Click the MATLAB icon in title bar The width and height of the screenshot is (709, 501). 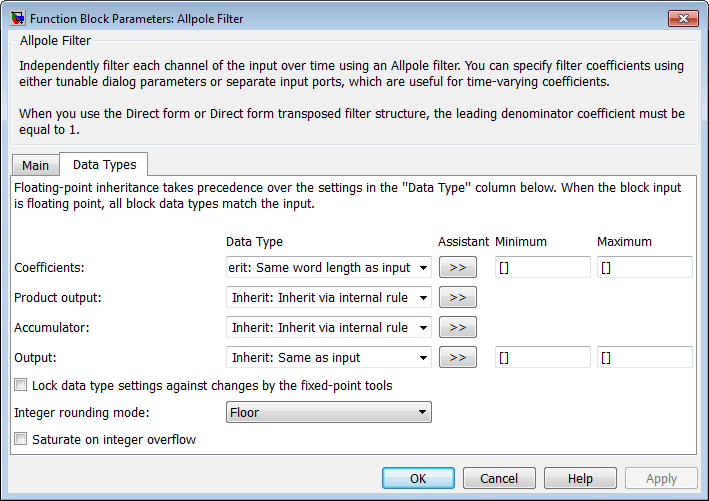[16, 19]
